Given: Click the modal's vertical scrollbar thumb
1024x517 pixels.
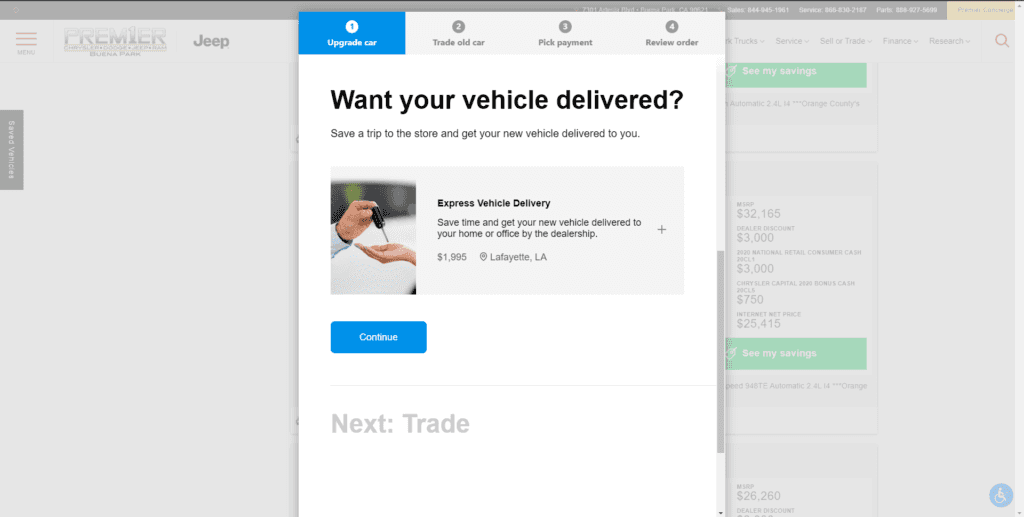Looking at the screenshot, I should [720, 350].
